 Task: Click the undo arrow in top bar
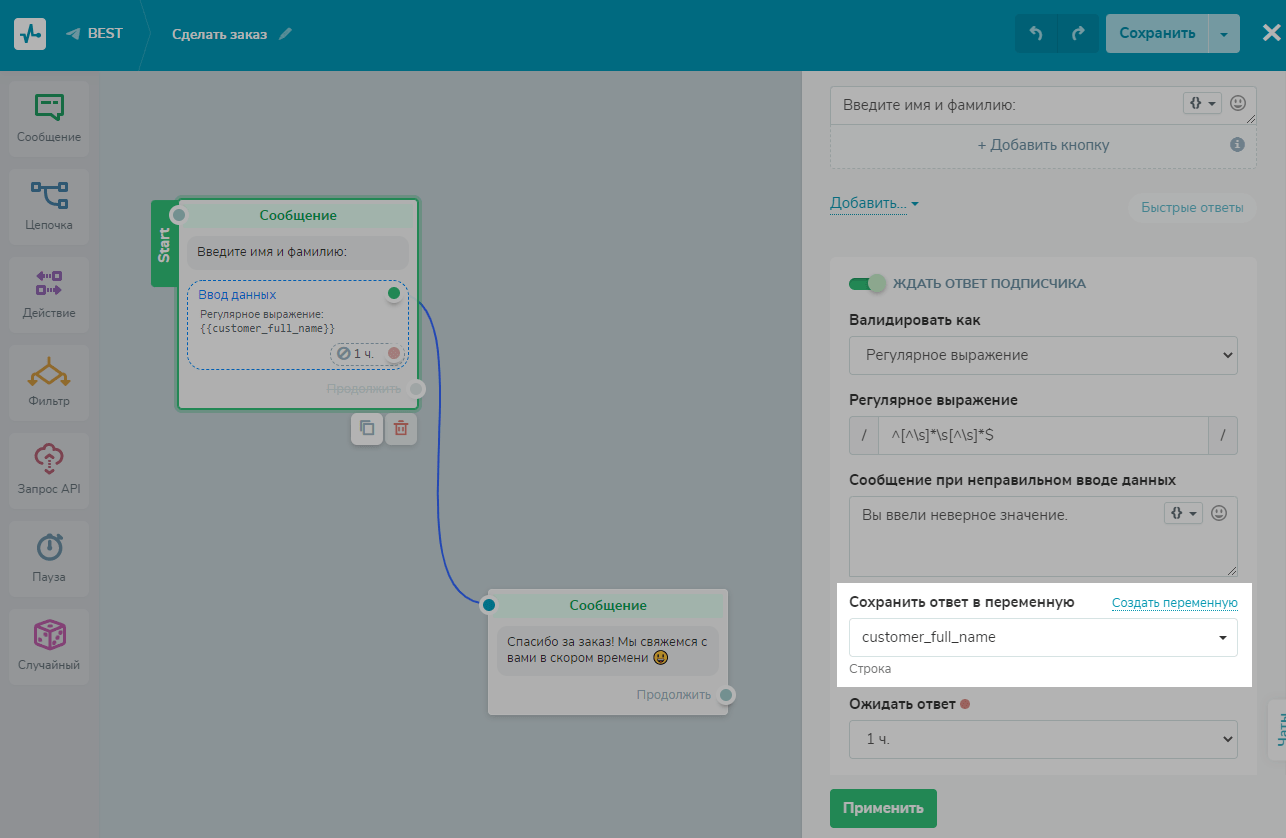(1036, 33)
